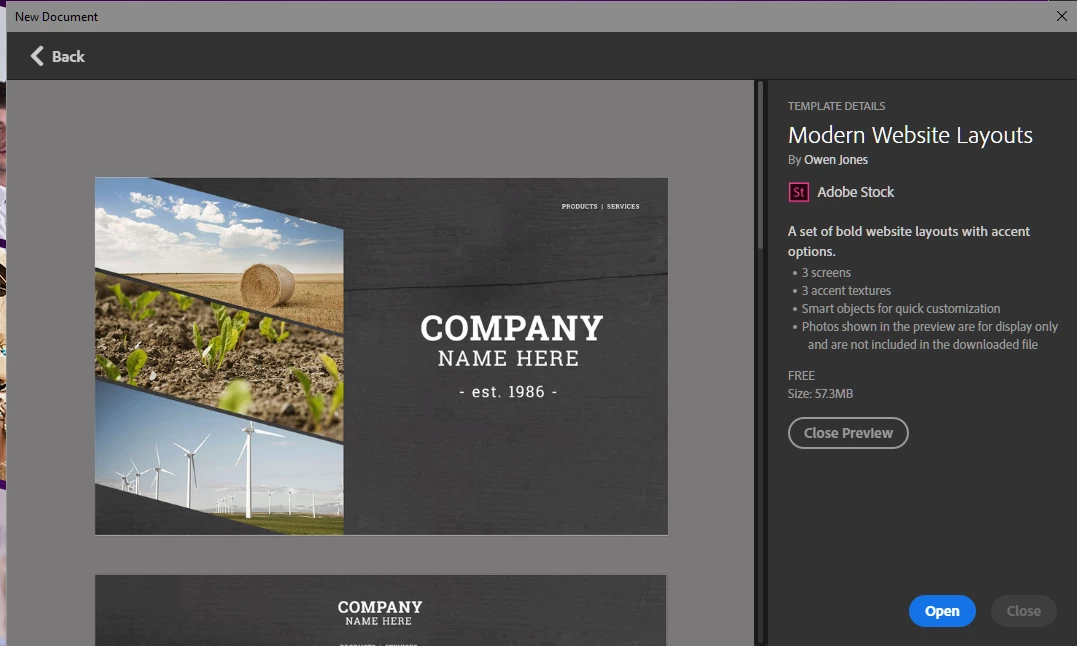Viewport: 1077px width, 646px height.
Task: Click the Close Preview button
Action: coord(848,433)
